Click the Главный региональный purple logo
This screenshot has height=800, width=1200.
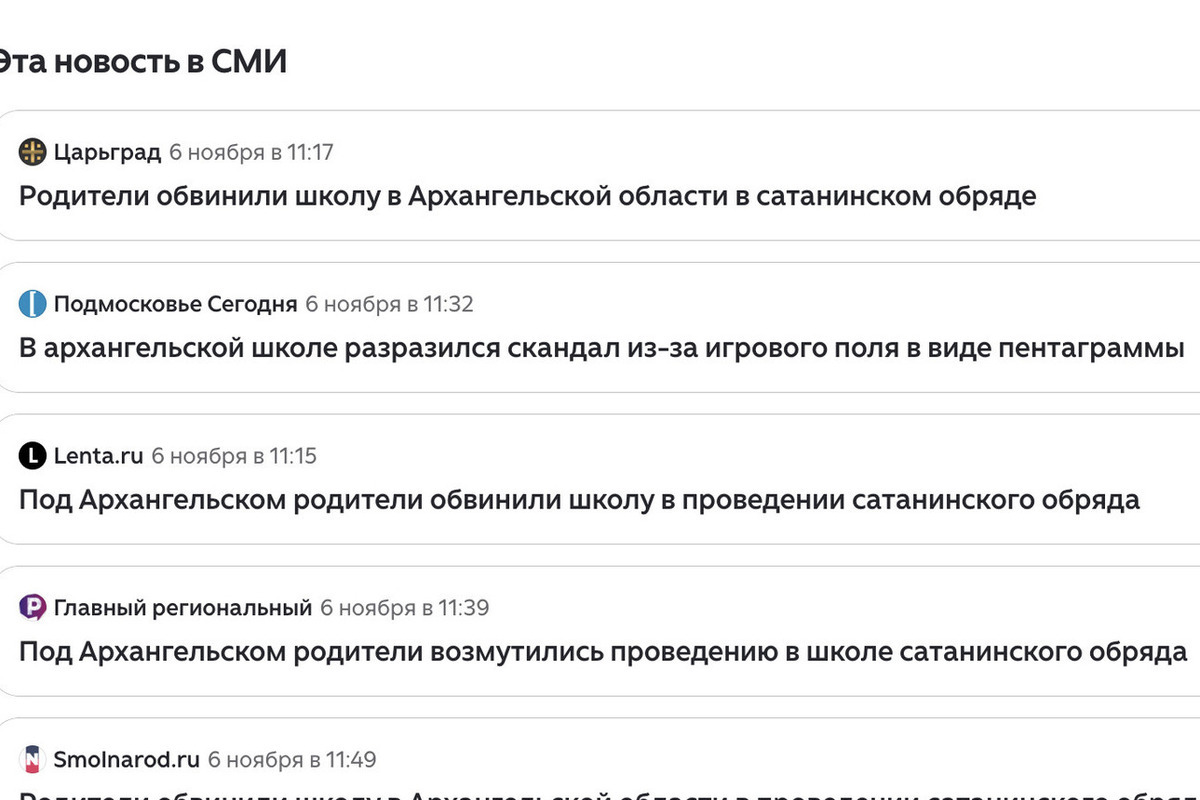pyautogui.click(x=33, y=607)
